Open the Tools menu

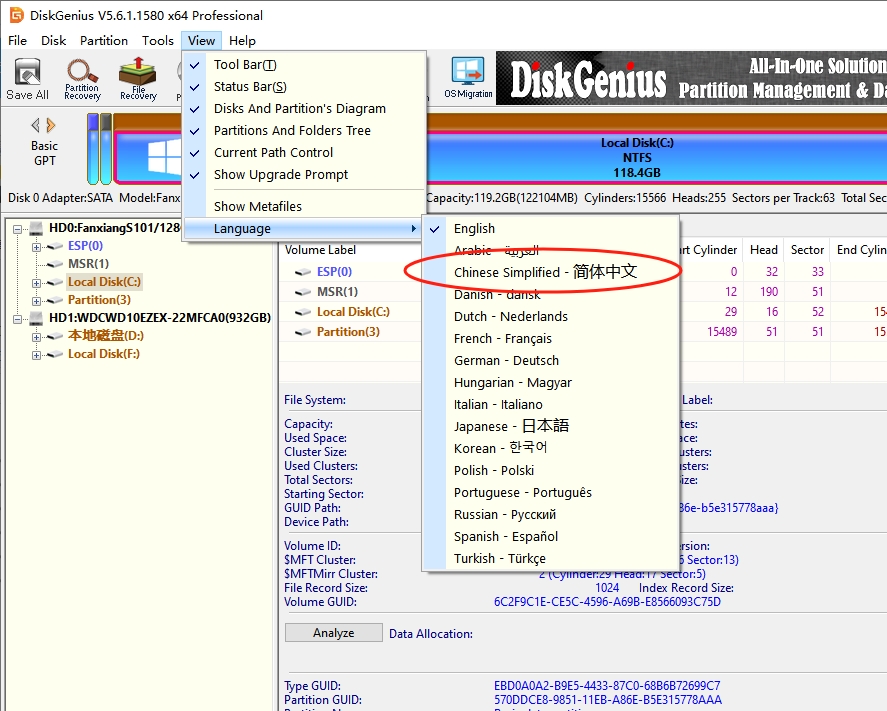click(x=158, y=41)
